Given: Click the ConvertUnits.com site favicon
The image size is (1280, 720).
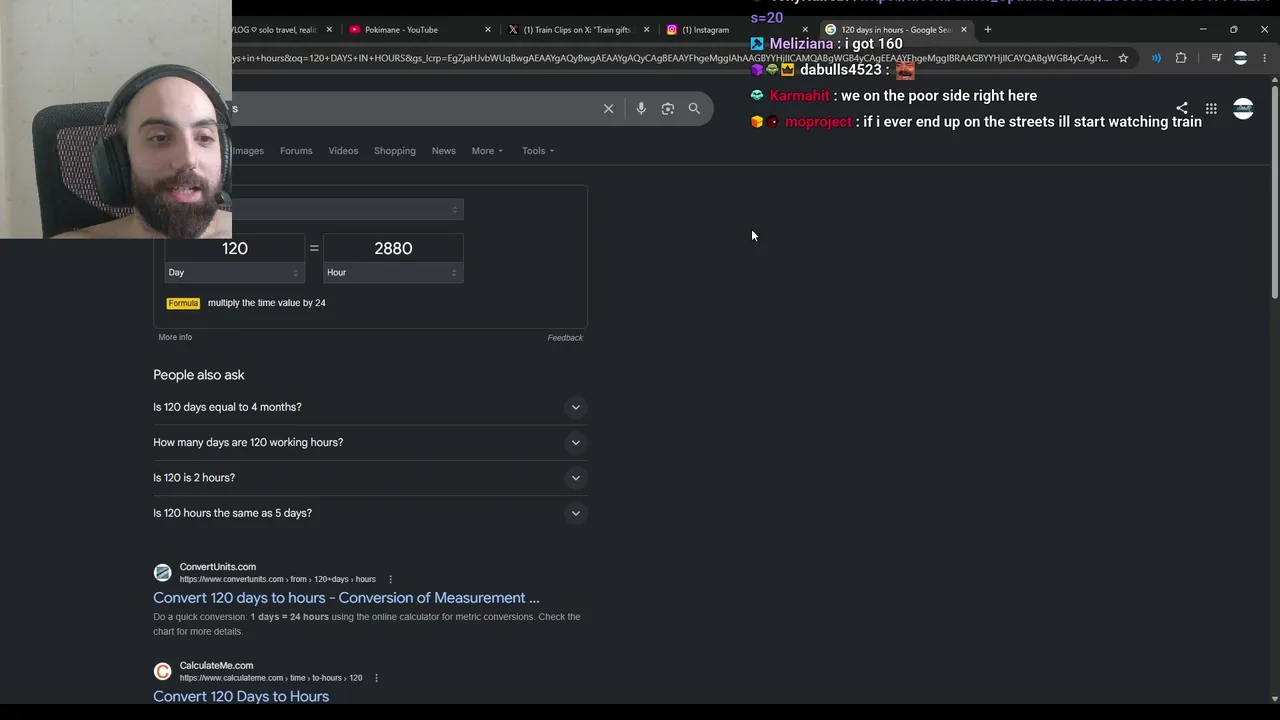Looking at the screenshot, I should 162,572.
